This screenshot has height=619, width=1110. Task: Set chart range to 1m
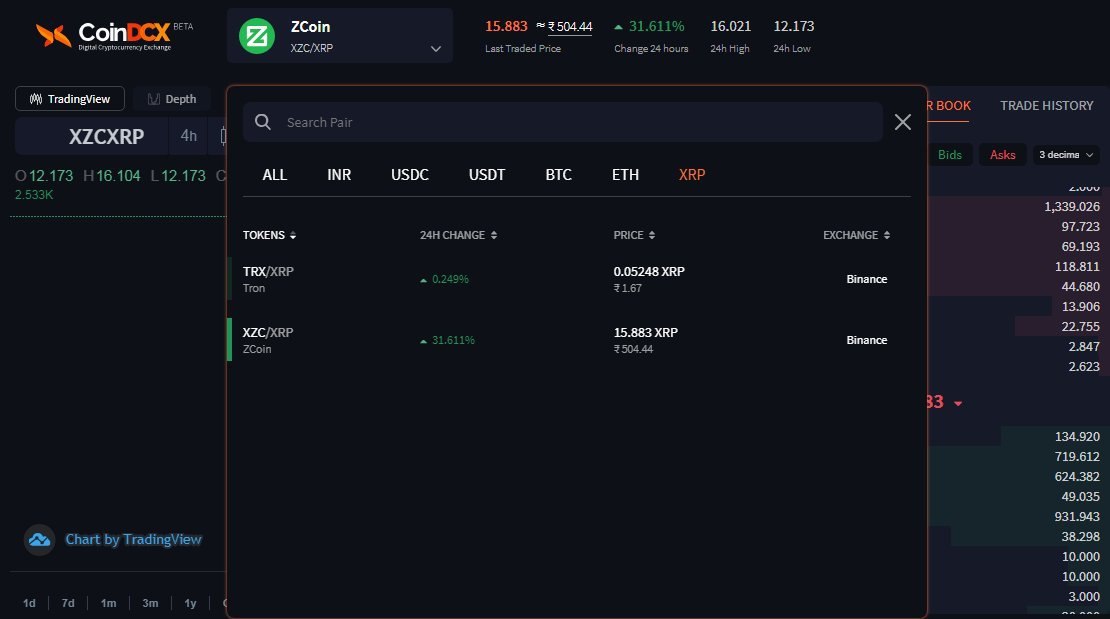108,603
